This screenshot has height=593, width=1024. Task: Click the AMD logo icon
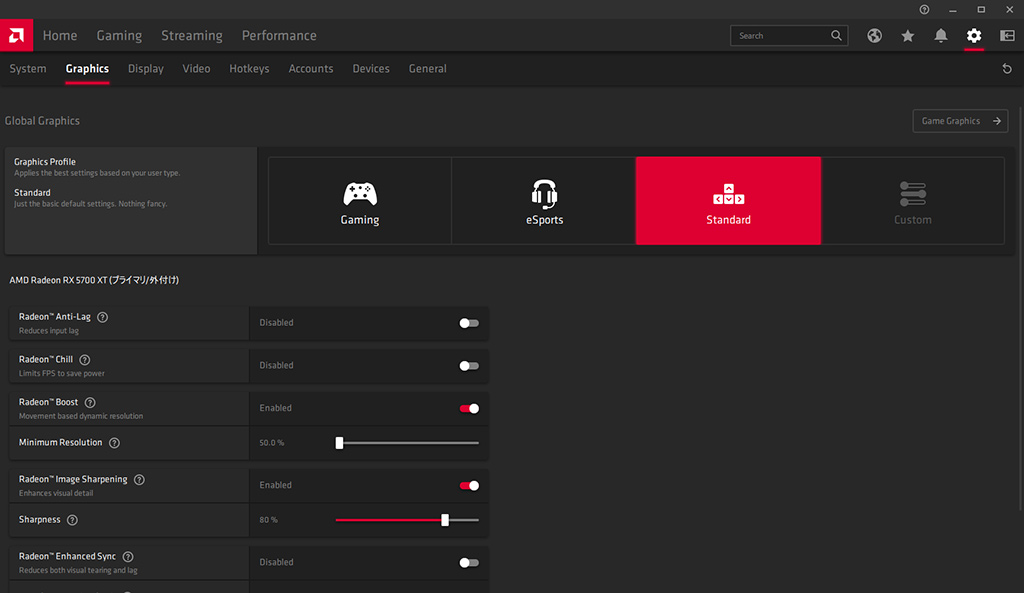[16, 35]
